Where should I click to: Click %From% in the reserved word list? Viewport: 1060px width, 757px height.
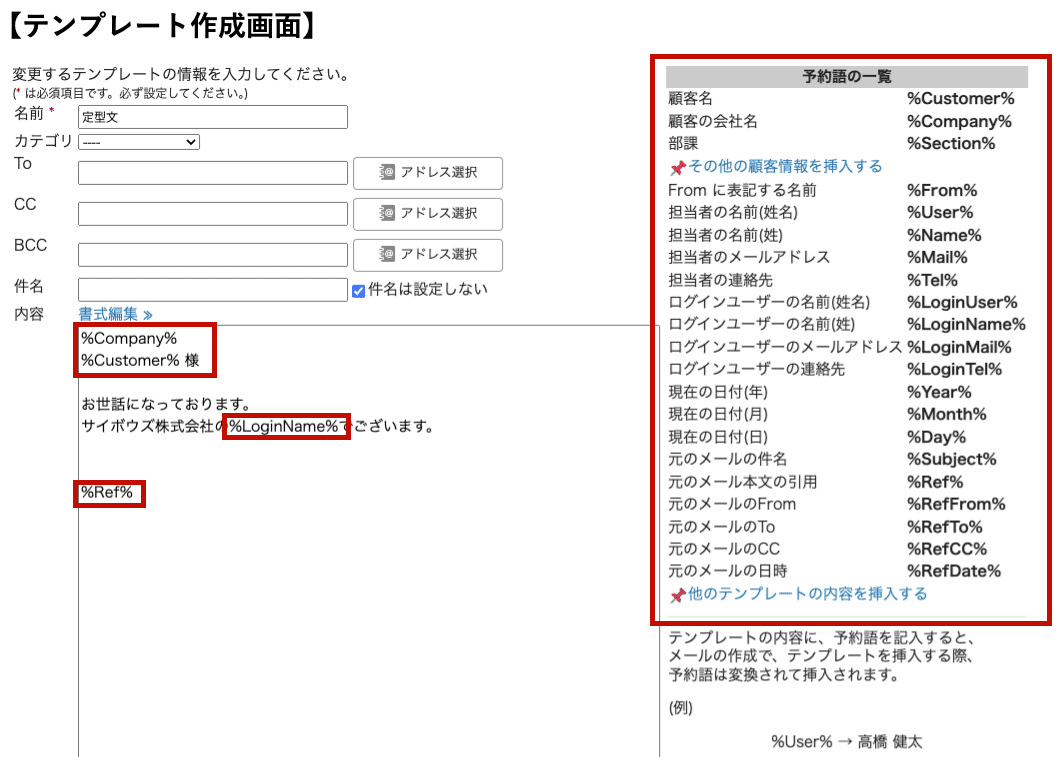(x=942, y=191)
